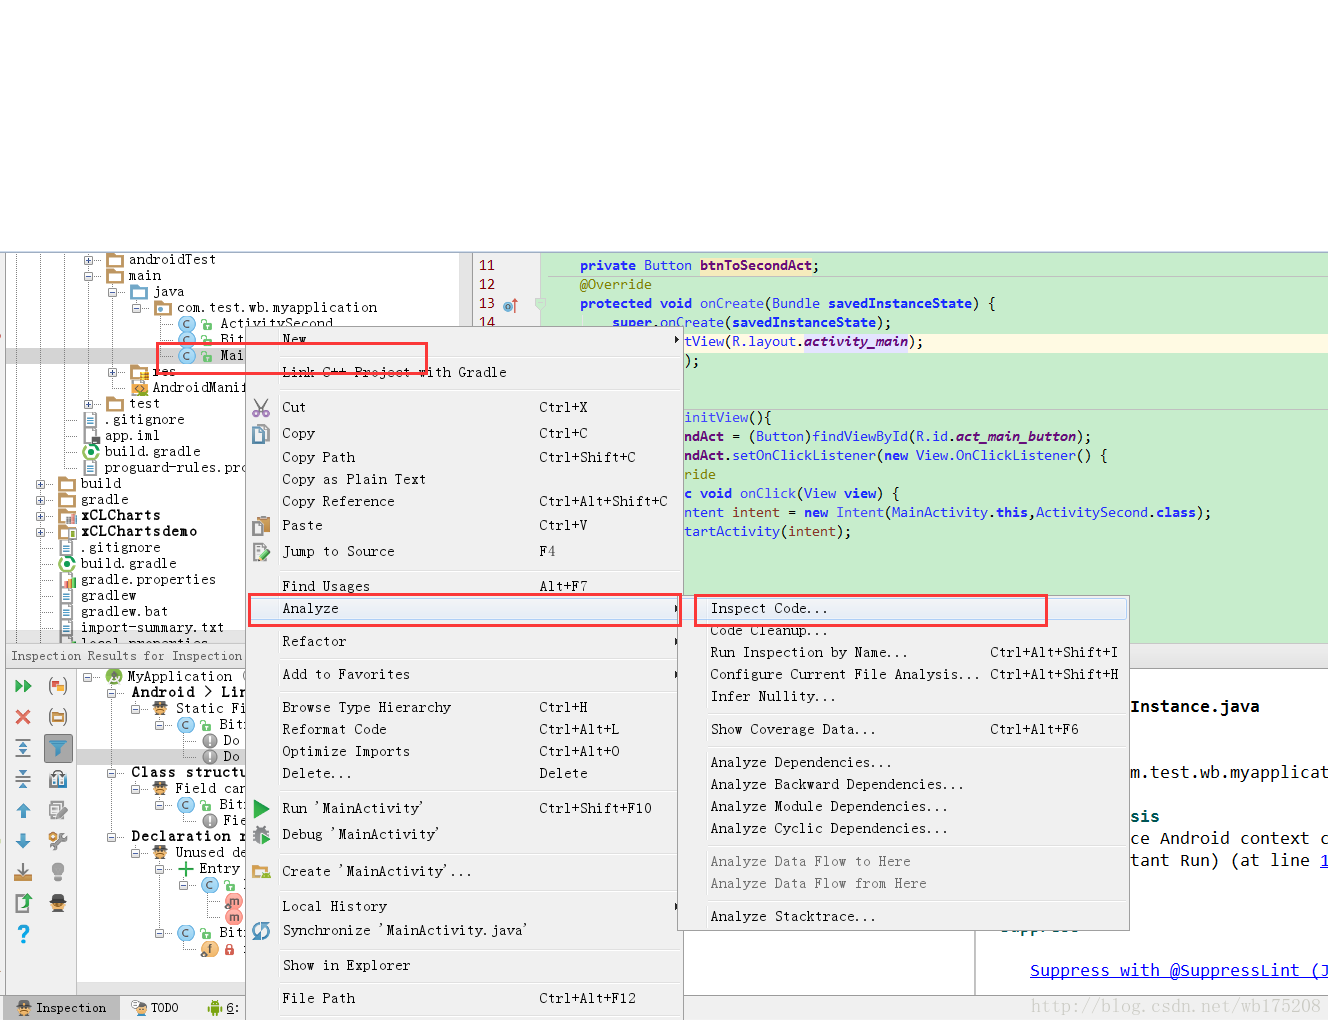Click the icon beside Jump to Source
Image resolution: width=1332 pixels, height=1026 pixels.
click(261, 551)
